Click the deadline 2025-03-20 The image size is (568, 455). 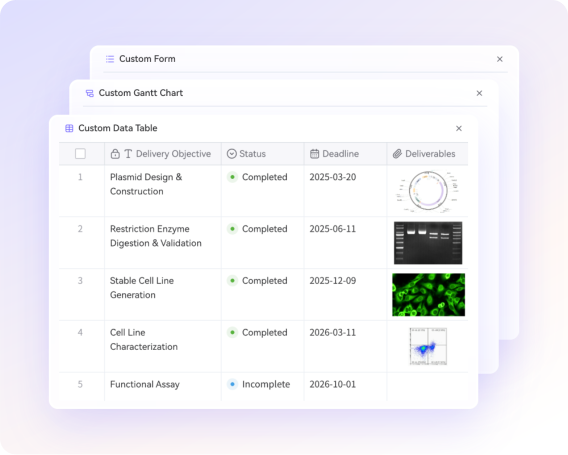pos(333,177)
